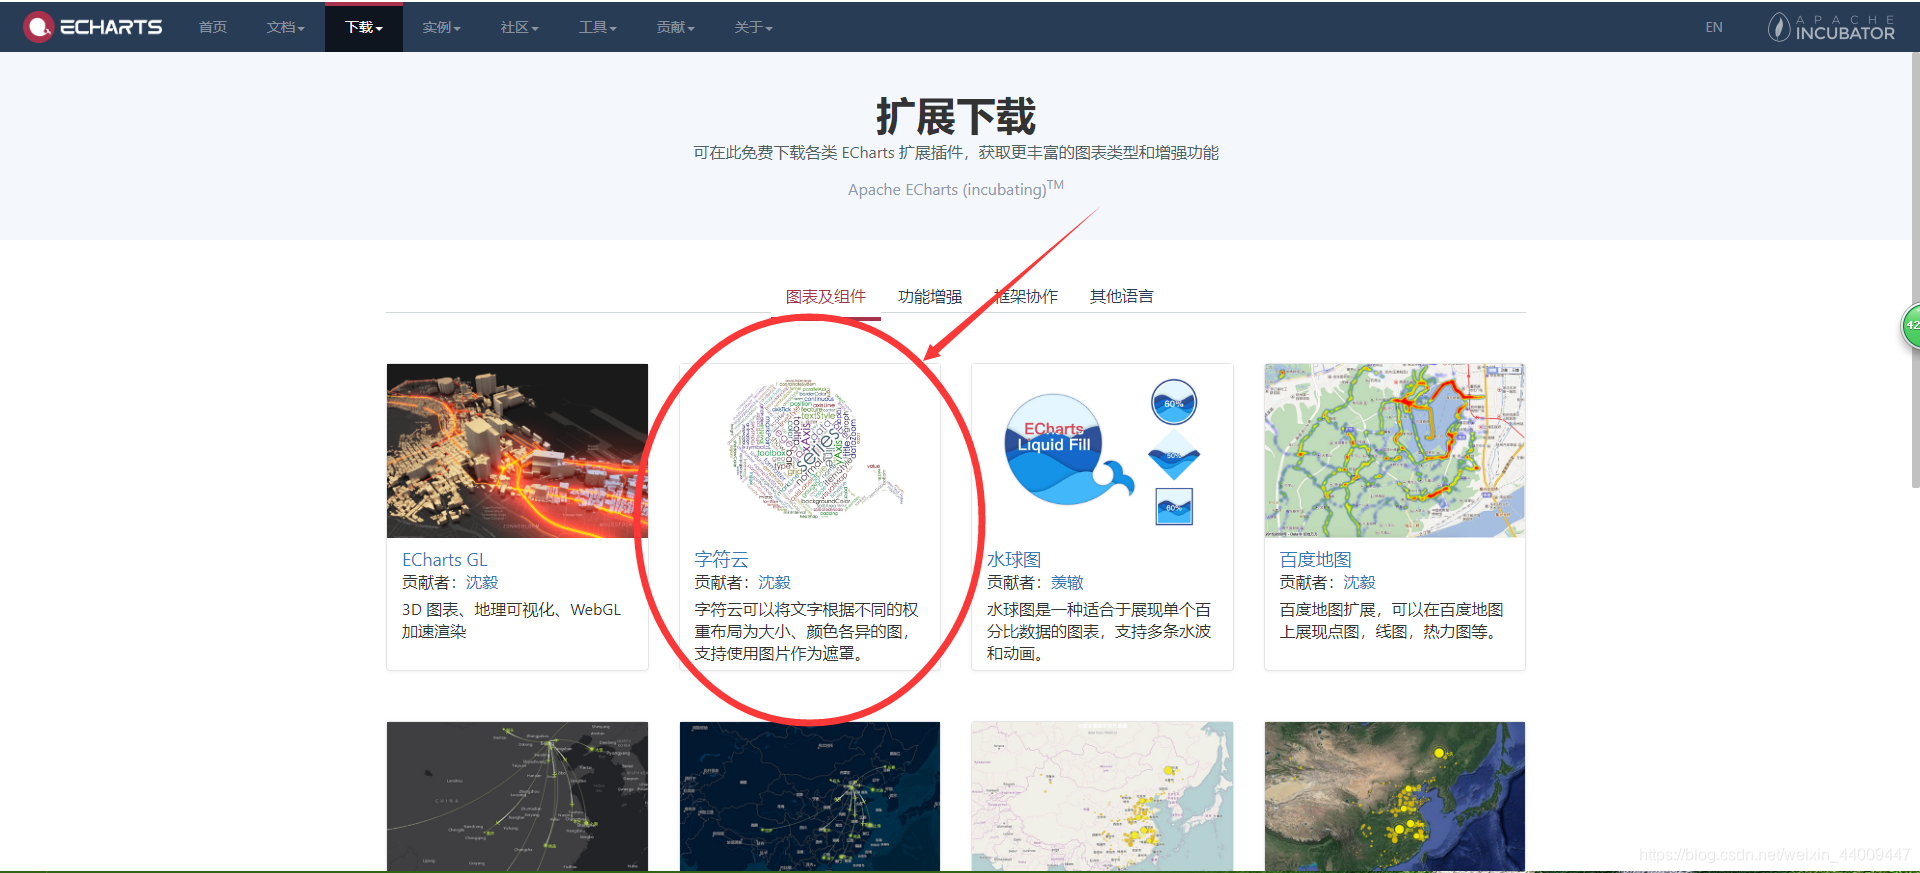The height and width of the screenshot is (873, 1920).
Task: Open contributor 沈毅 under ECharts GL
Action: (482, 583)
